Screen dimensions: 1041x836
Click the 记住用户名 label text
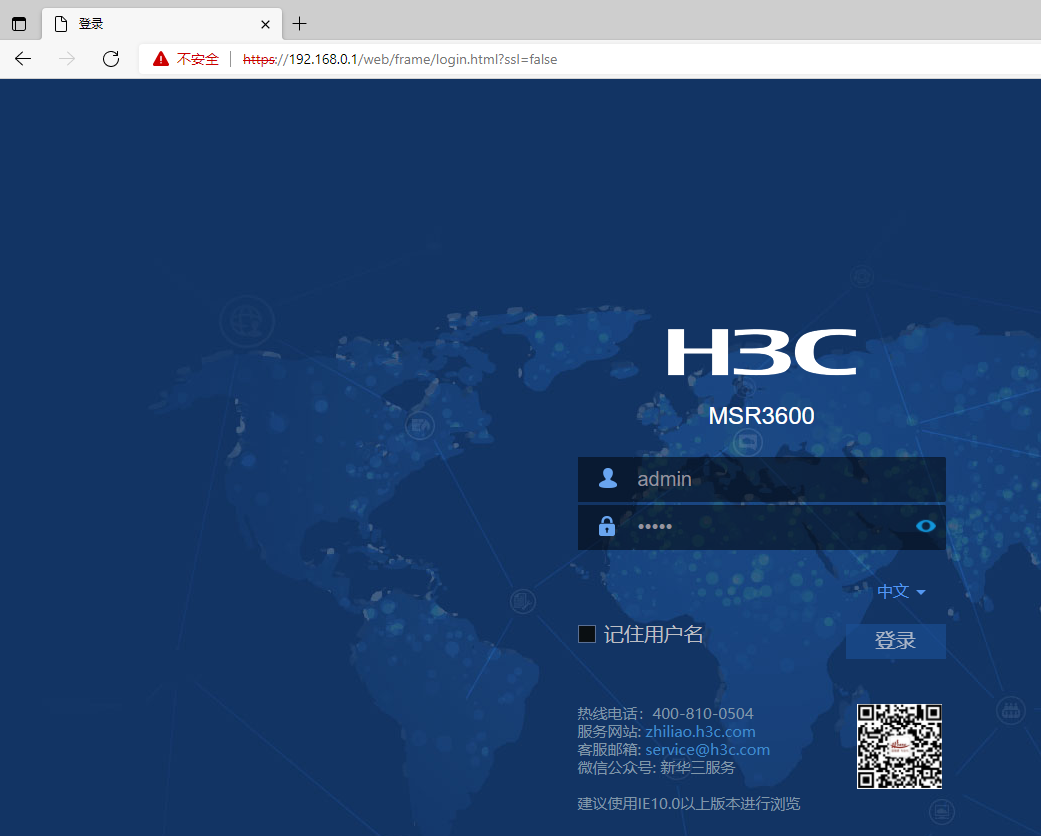pos(653,634)
